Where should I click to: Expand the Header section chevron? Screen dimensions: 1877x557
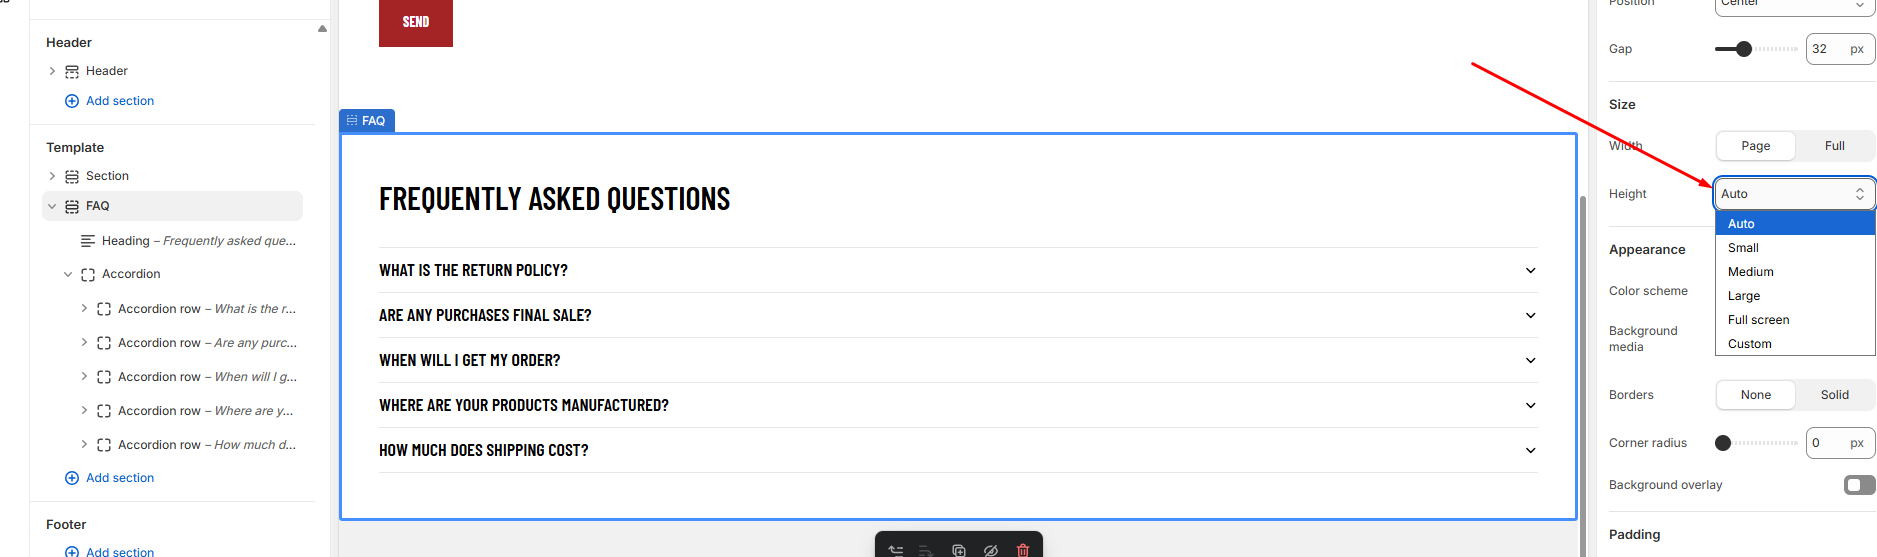point(52,71)
